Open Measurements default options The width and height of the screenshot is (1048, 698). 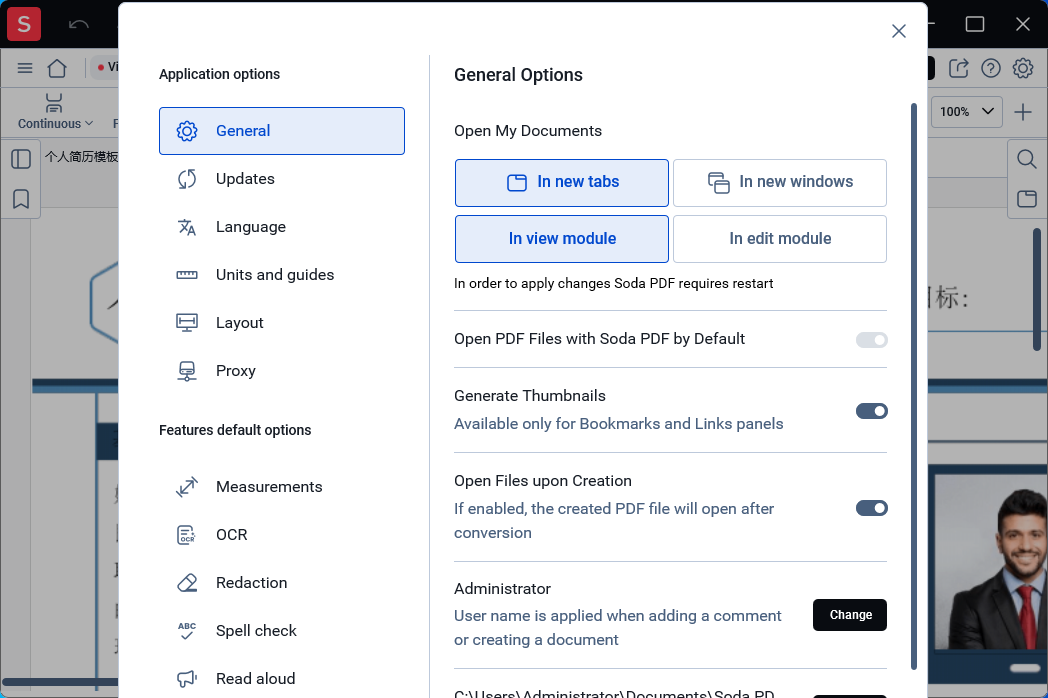(281, 487)
